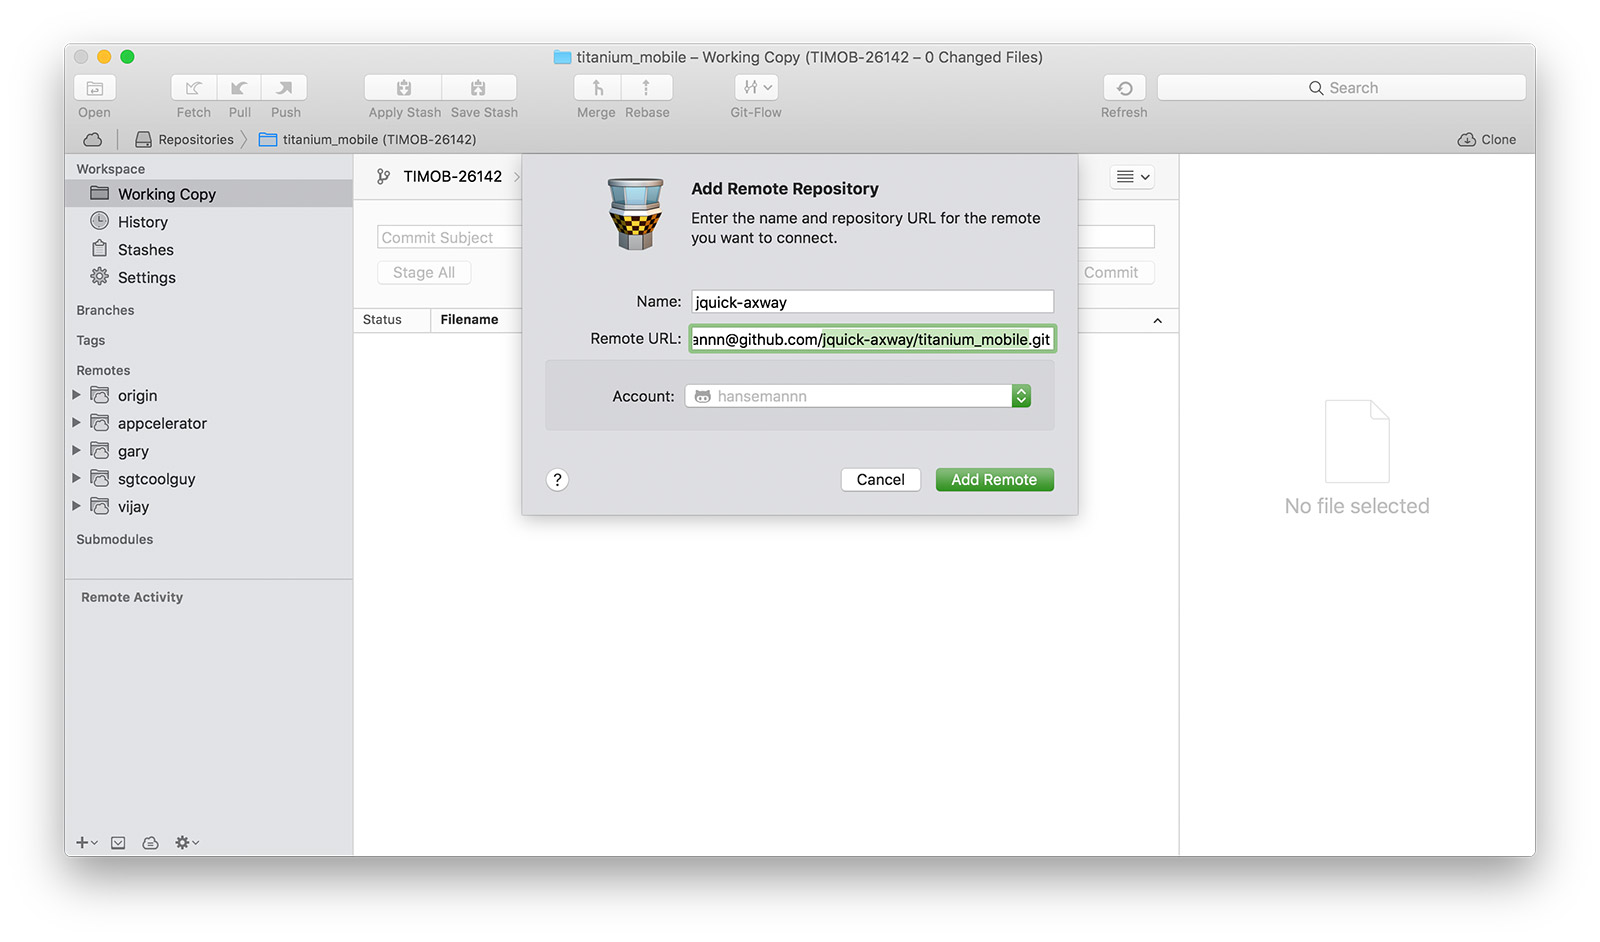Screen dimensions: 1600x942
Task: Open the gear actions menu in the bottom bar
Action: coord(187,843)
